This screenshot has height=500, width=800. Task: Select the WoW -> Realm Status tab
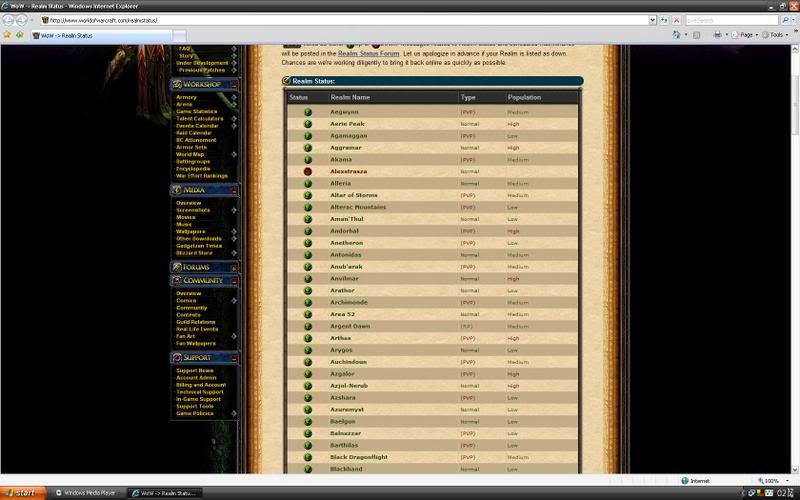point(102,36)
